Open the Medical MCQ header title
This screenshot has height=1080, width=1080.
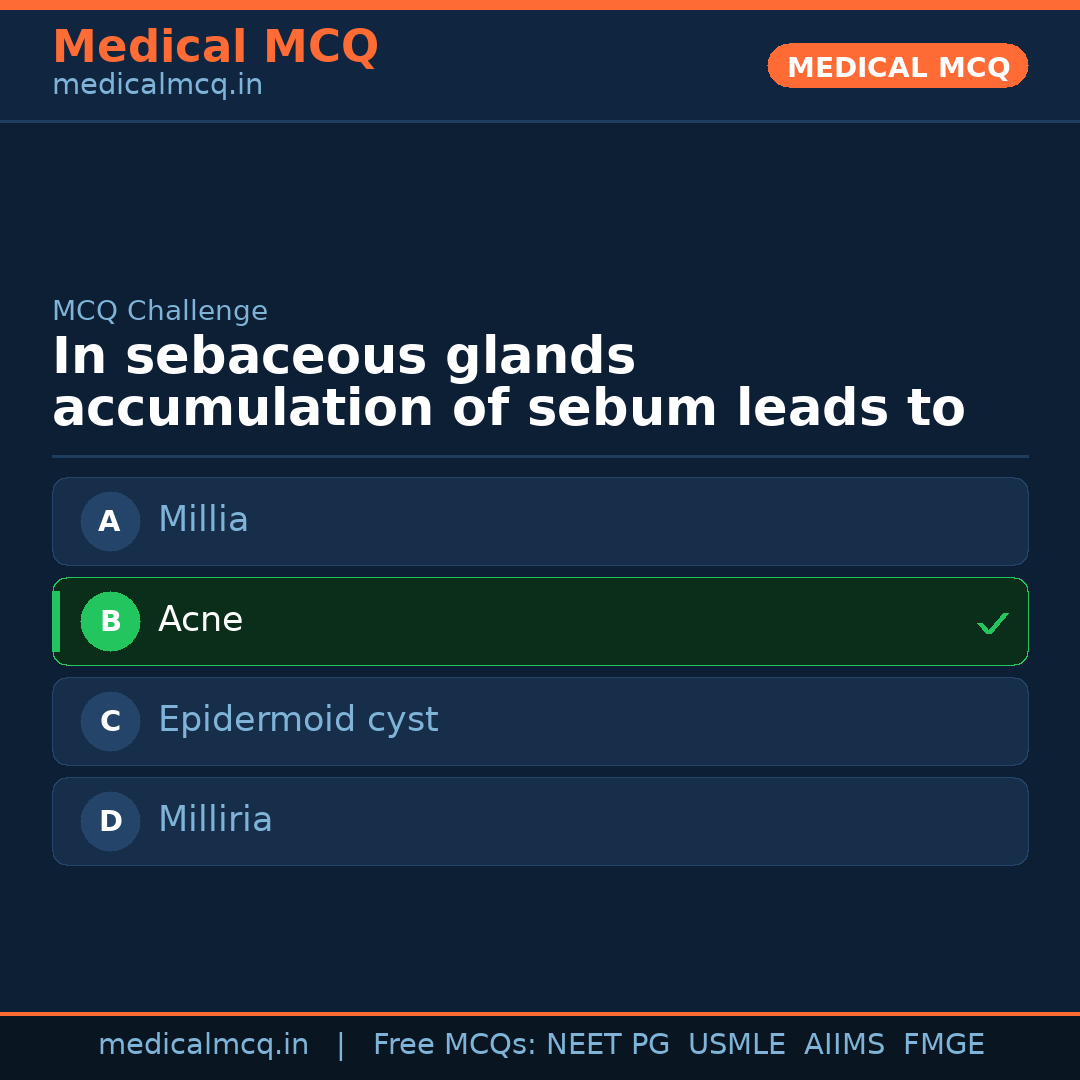click(x=215, y=46)
